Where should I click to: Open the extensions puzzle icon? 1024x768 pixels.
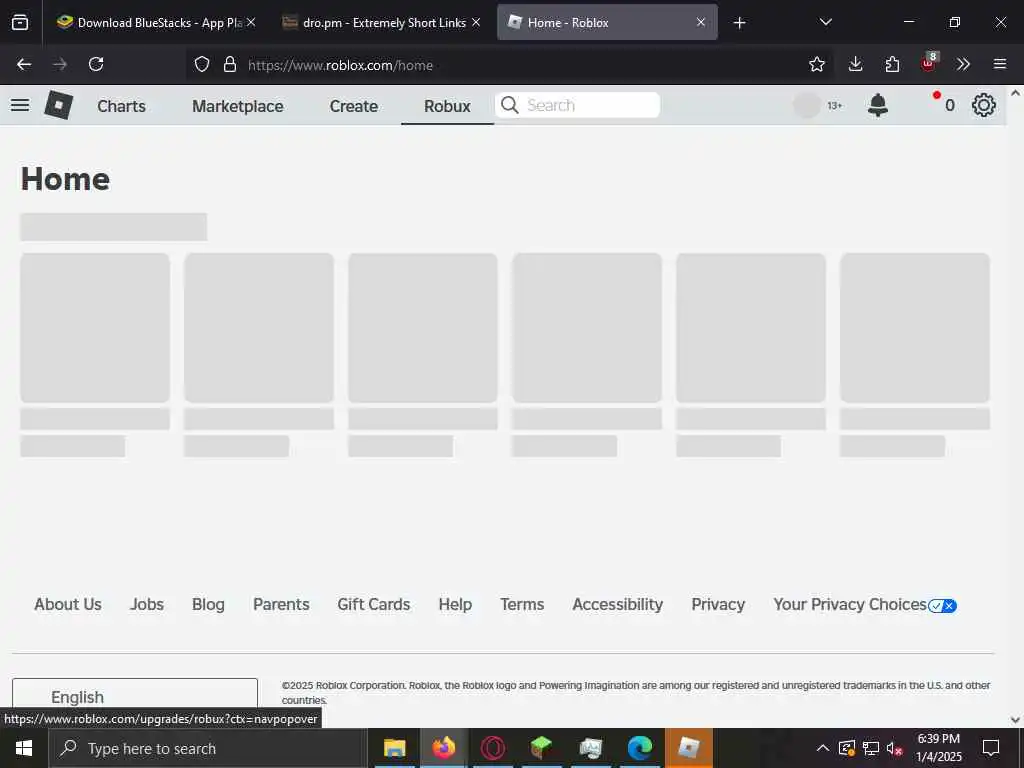tap(892, 64)
